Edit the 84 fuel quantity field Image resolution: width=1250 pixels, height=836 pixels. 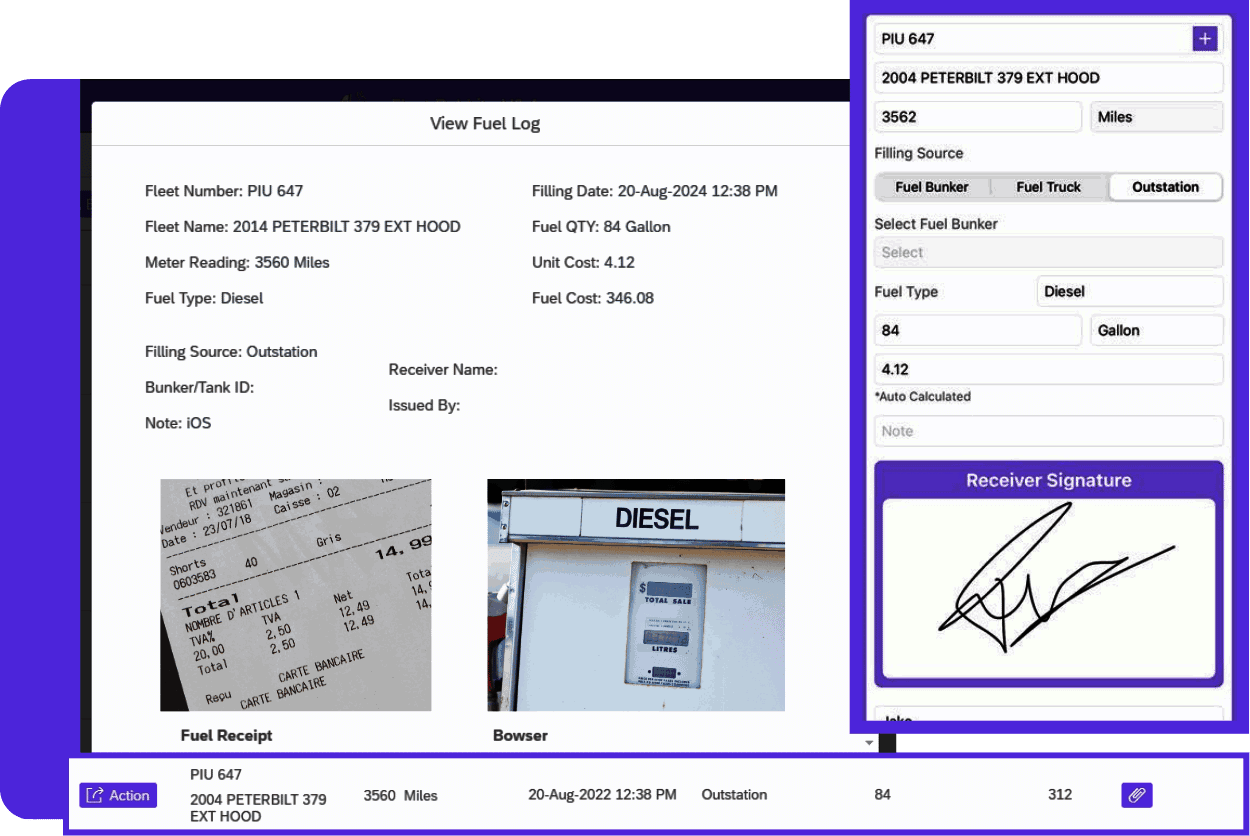(977, 330)
